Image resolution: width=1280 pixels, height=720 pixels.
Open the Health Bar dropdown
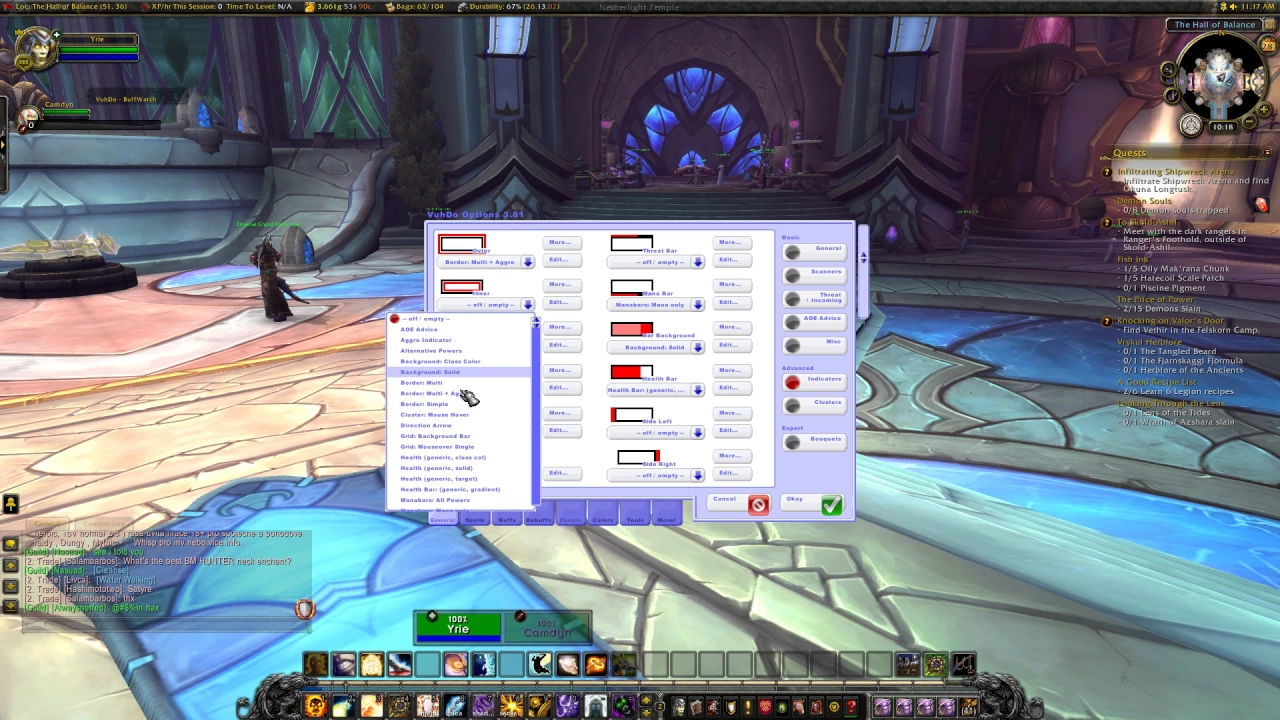pyautogui.click(x=657, y=390)
